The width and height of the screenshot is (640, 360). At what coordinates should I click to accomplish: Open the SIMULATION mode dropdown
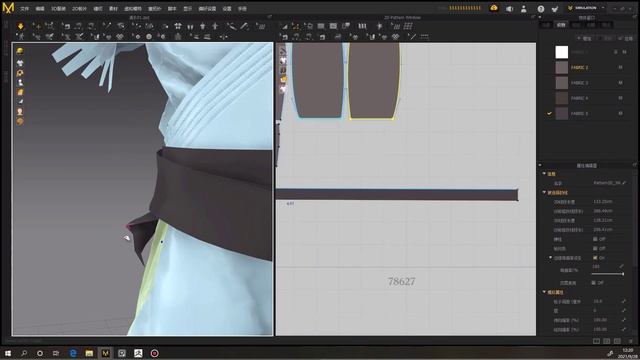pos(587,8)
